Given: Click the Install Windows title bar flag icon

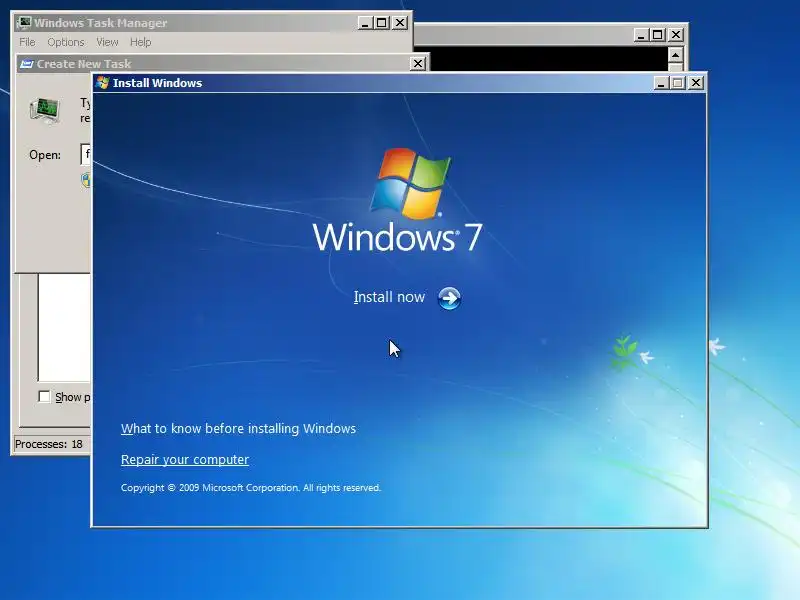Looking at the screenshot, I should click(103, 83).
